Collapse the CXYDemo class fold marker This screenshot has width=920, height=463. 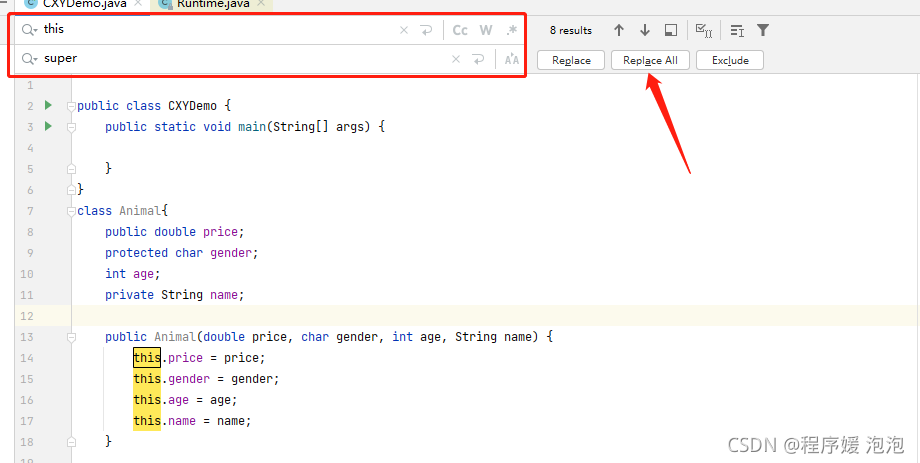pos(71,106)
